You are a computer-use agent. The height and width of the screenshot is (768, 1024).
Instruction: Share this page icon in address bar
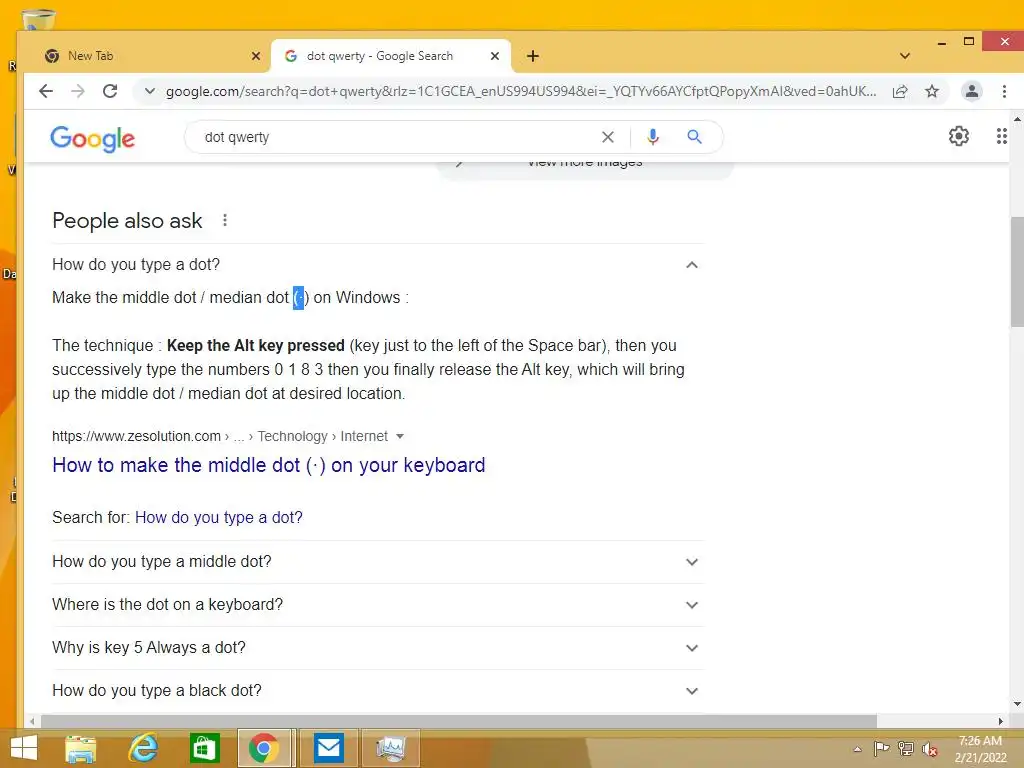(900, 91)
